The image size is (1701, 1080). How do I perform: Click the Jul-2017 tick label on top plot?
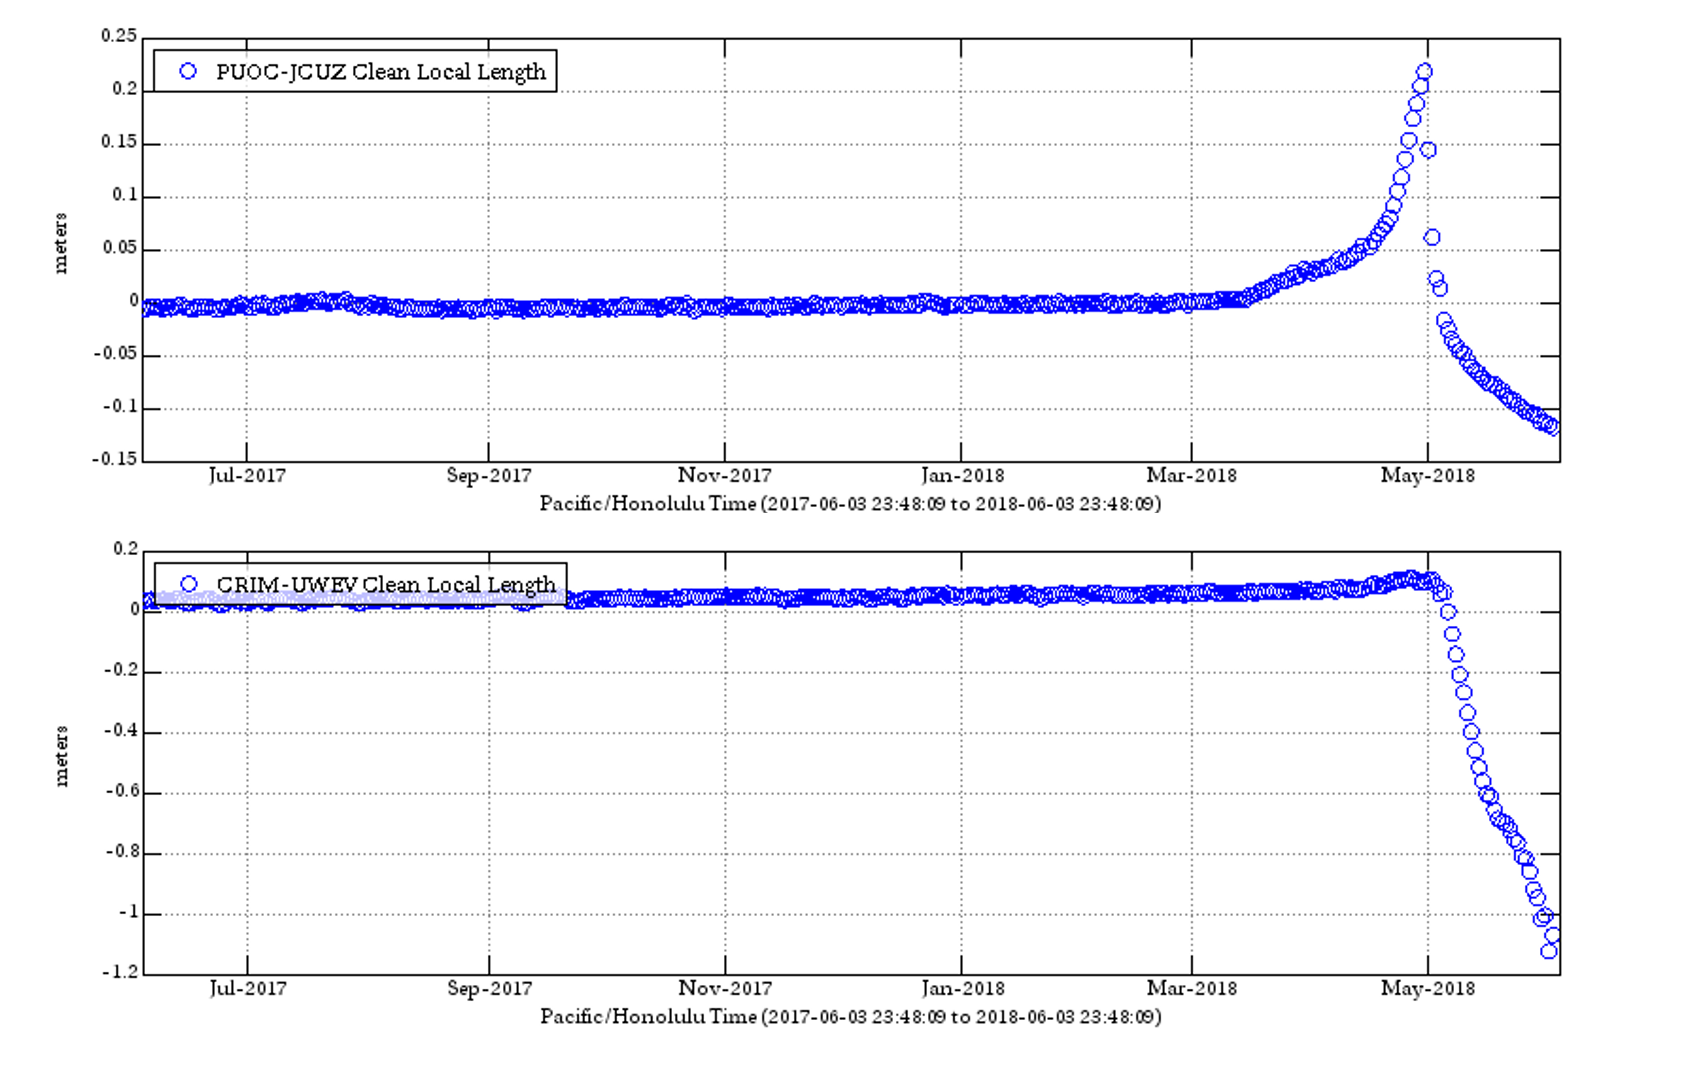247,476
